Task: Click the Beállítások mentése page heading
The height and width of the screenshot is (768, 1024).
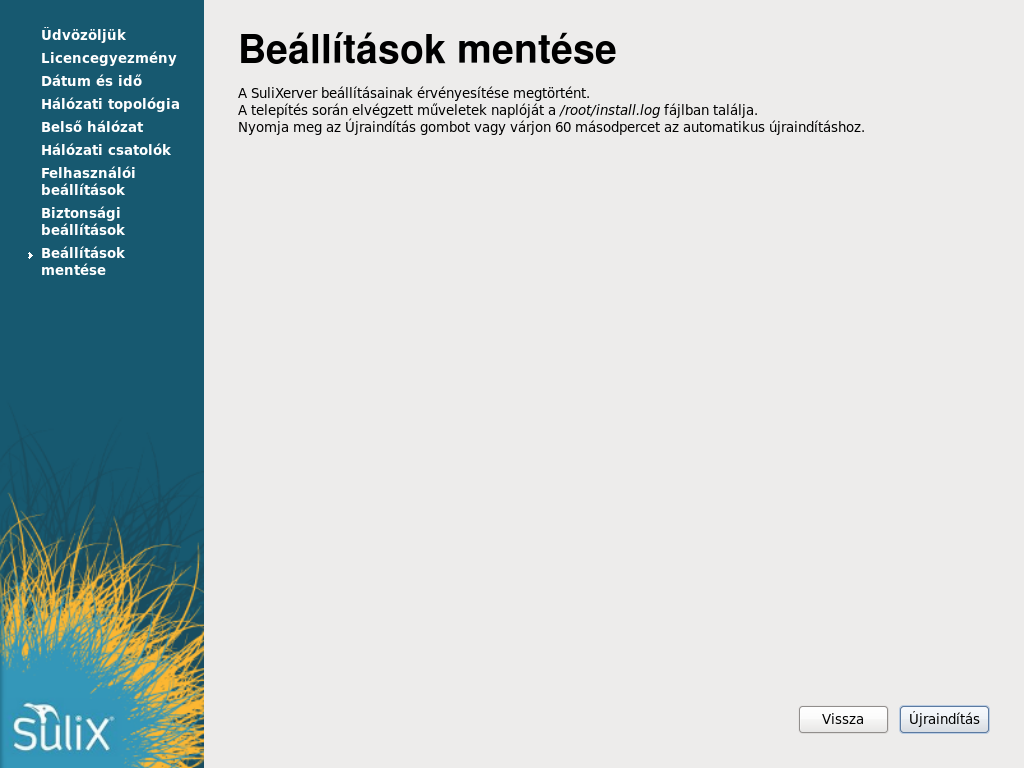Action: [427, 49]
